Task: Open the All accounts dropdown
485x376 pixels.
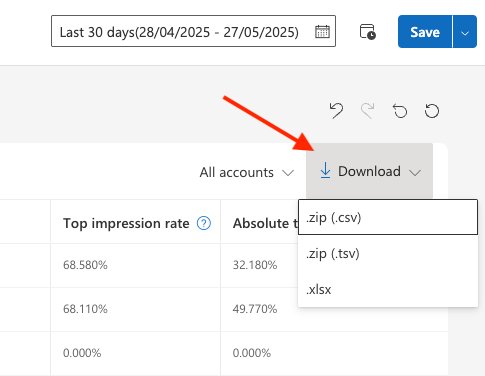Action: [247, 172]
